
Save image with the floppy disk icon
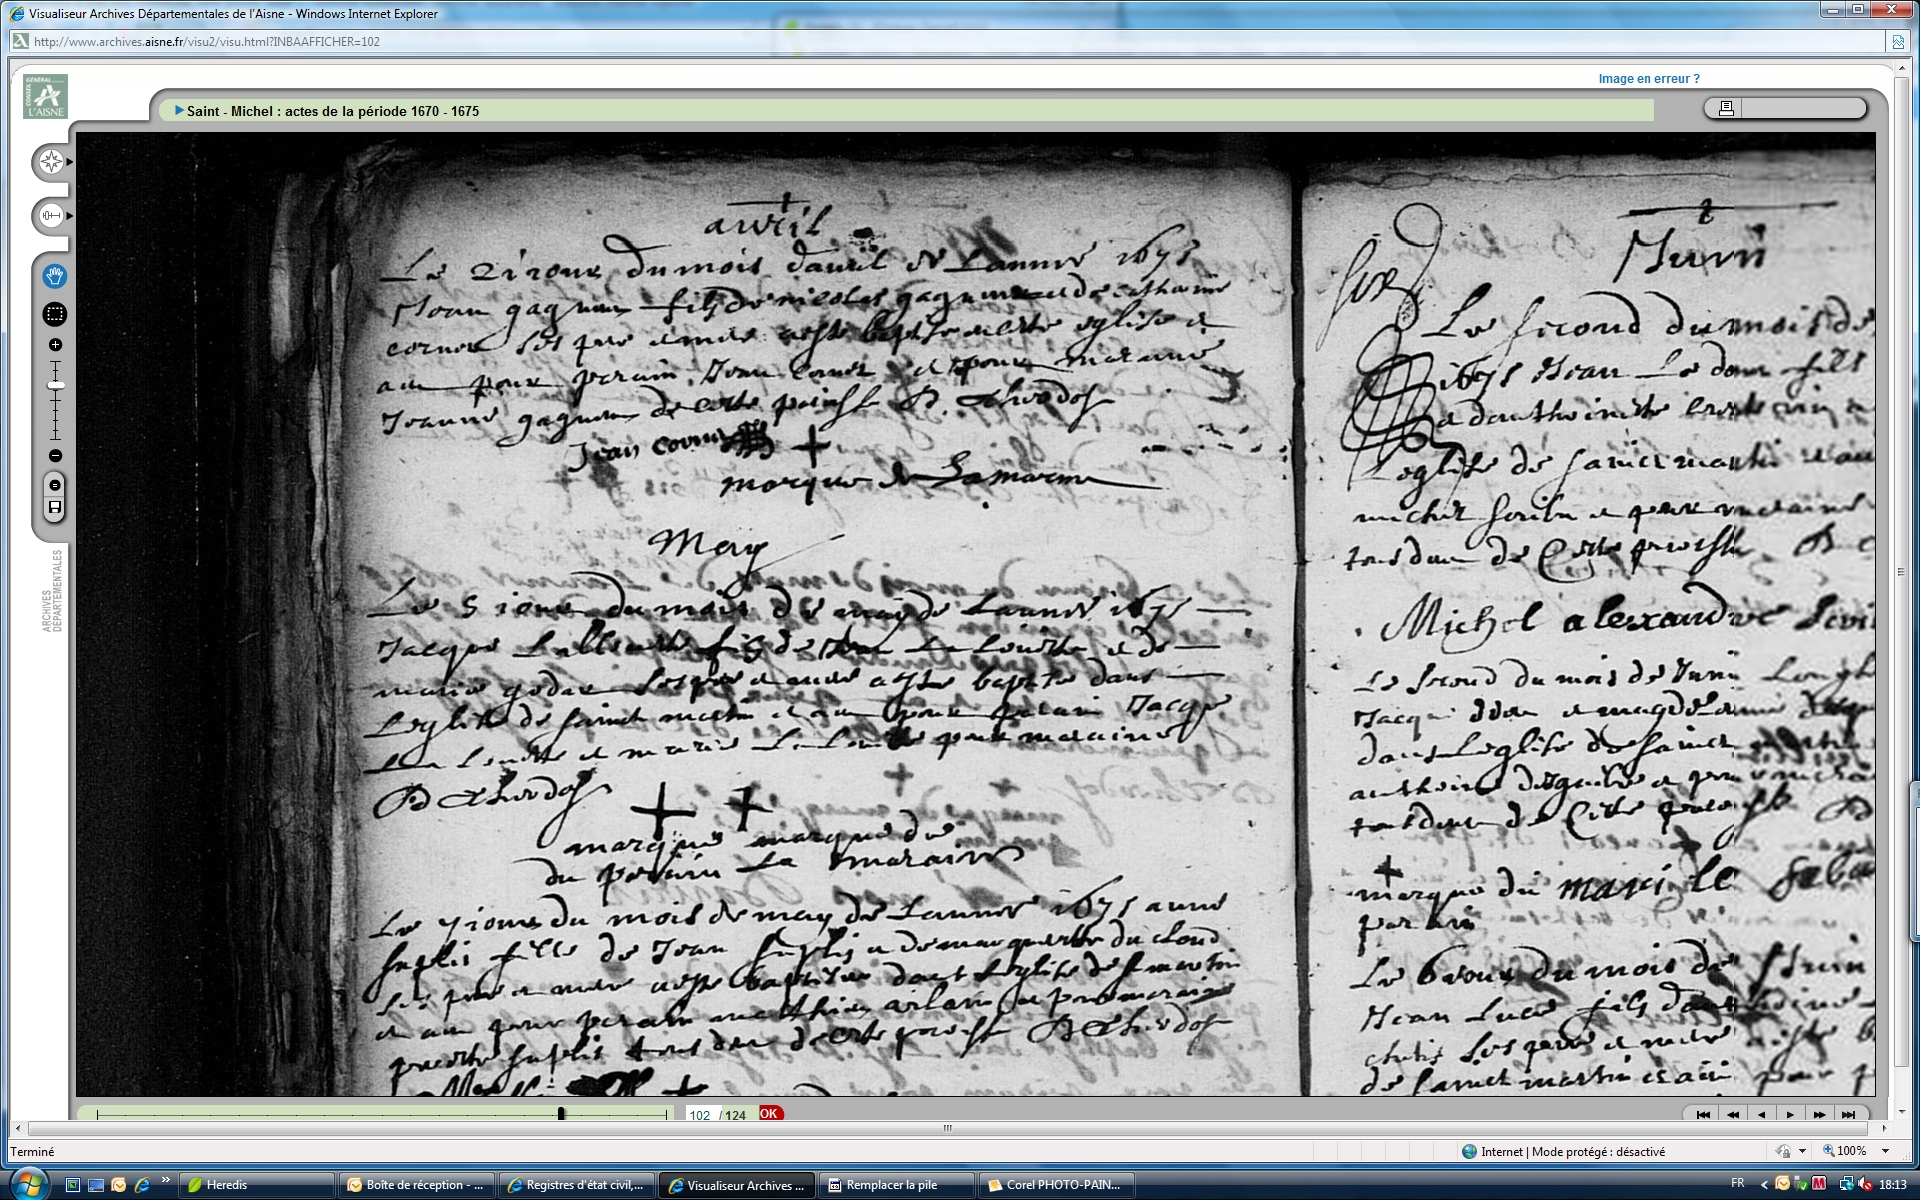pyautogui.click(x=55, y=508)
